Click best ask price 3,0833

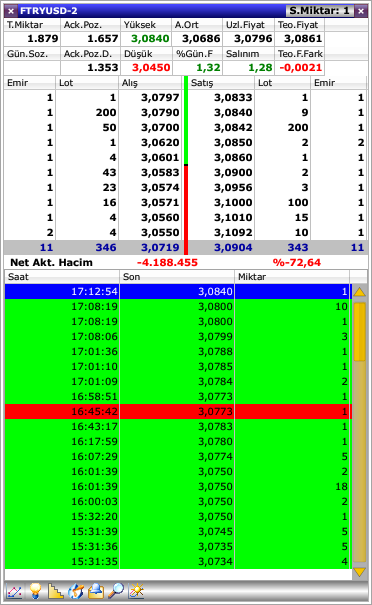pyautogui.click(x=233, y=98)
